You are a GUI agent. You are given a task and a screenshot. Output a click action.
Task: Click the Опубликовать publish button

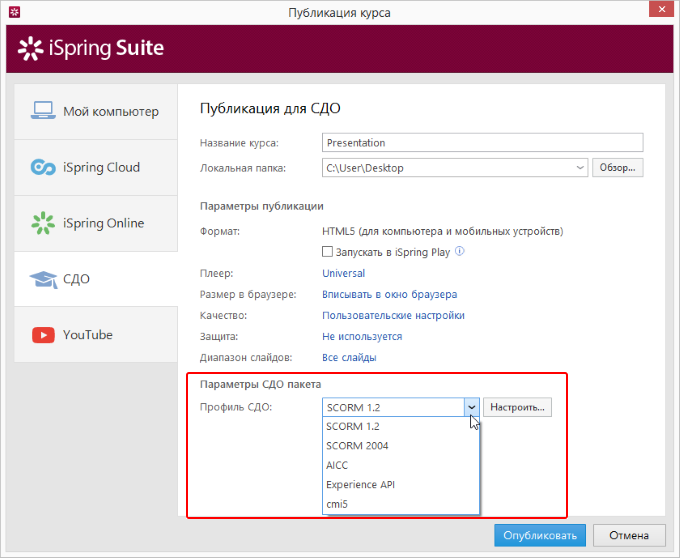[x=540, y=535]
